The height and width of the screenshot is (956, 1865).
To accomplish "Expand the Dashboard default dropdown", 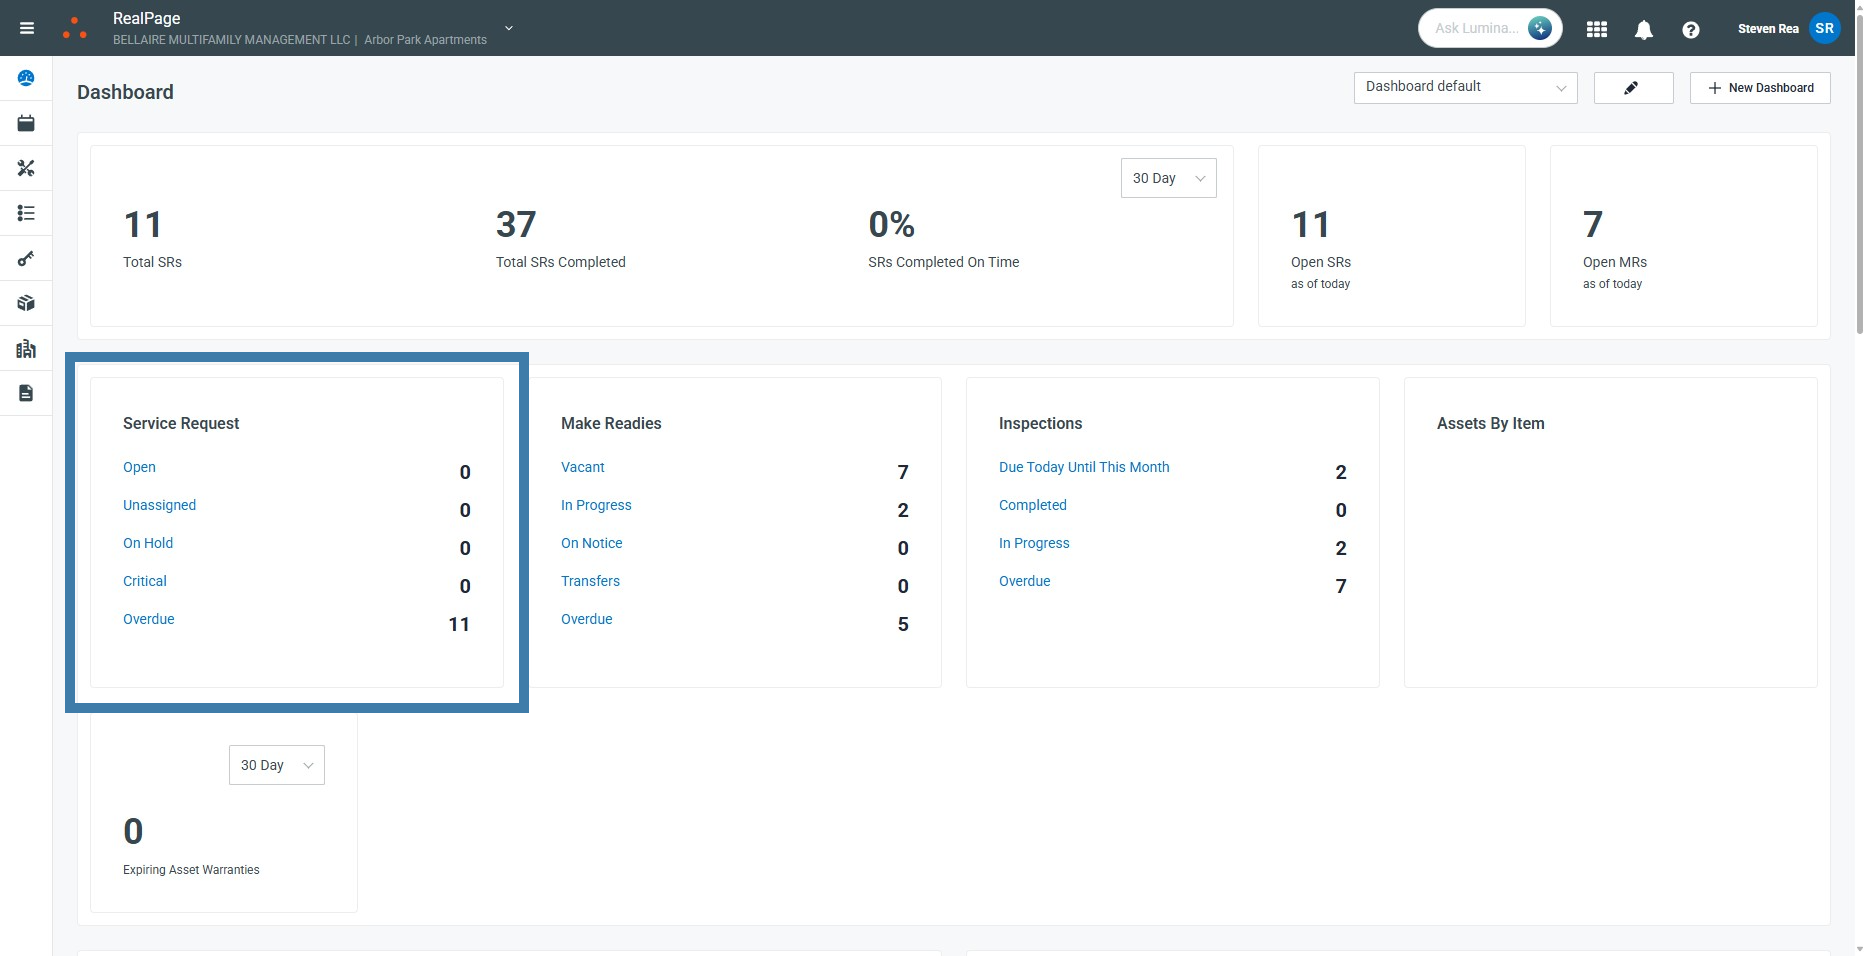I will point(1464,88).
